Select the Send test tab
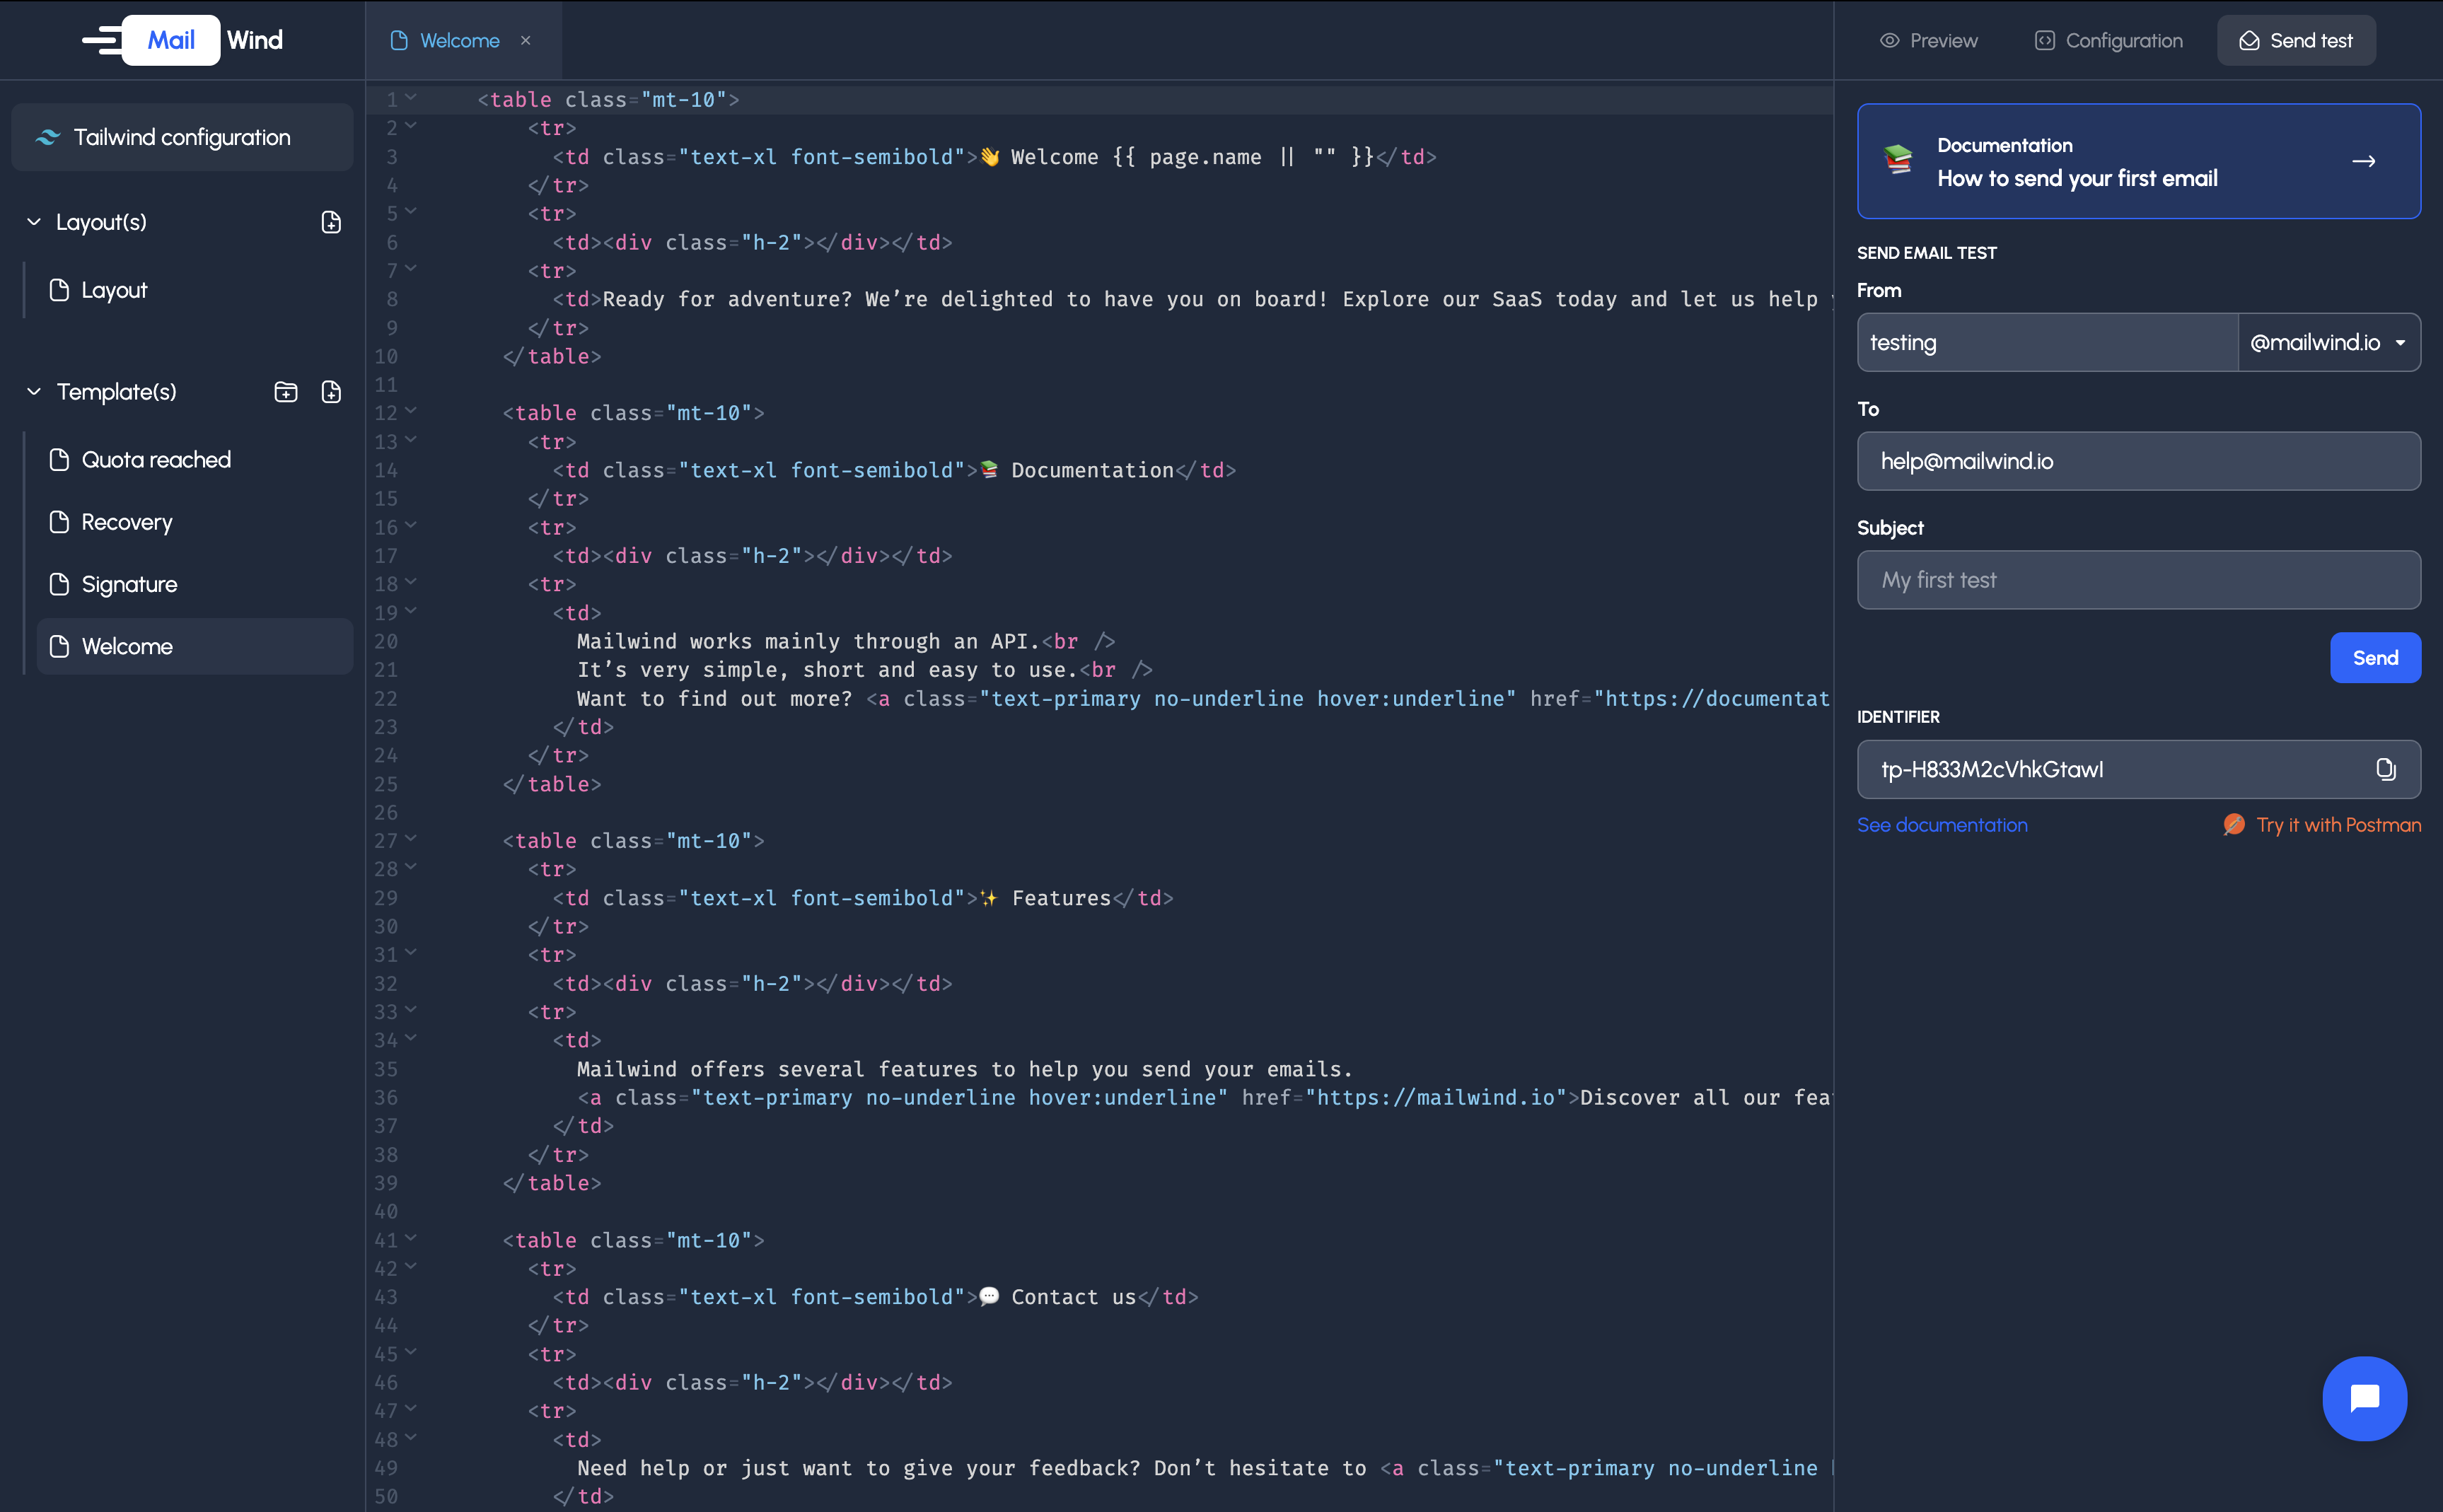 click(x=2296, y=40)
